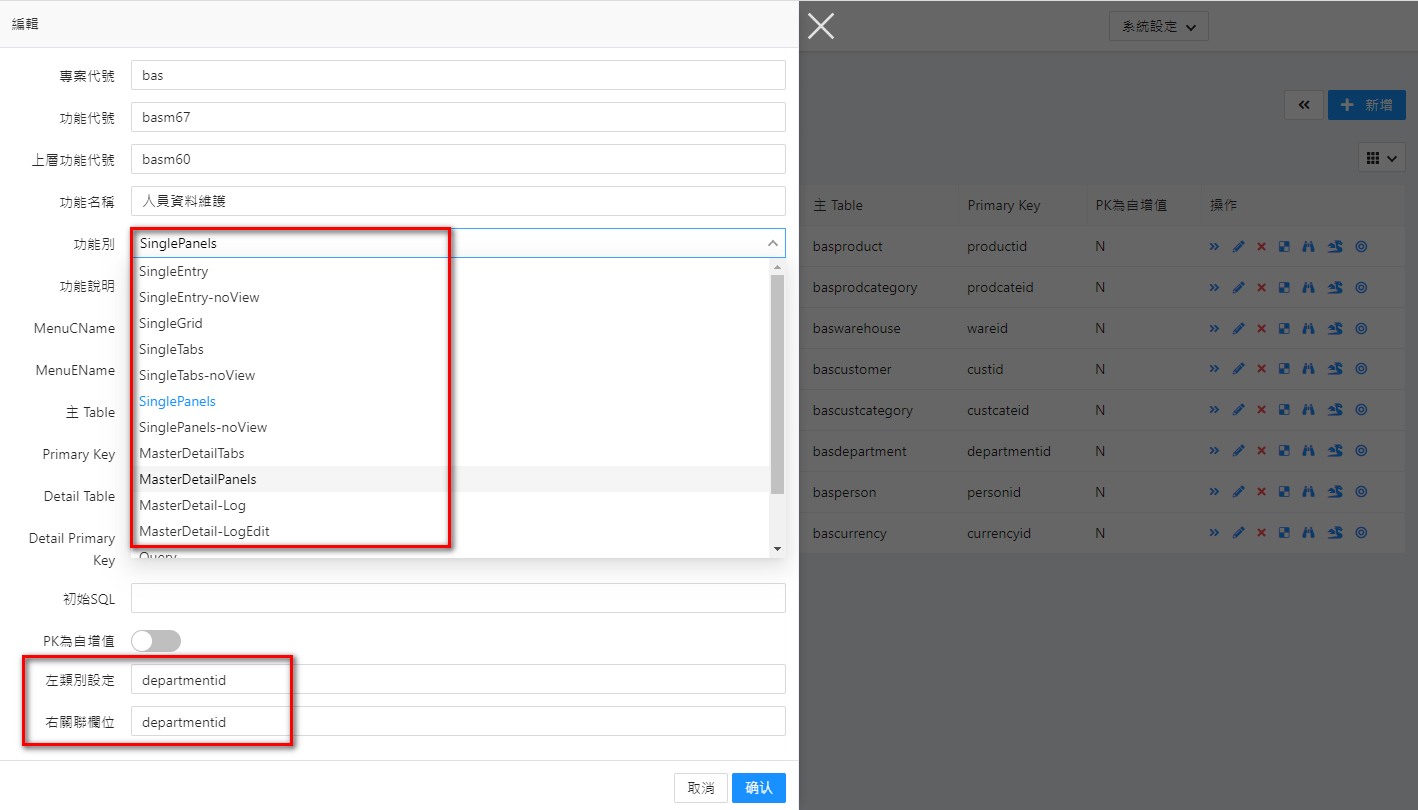Screen dimensions: 1418x810
Task: Click the 取消 cancel button
Action: (700, 788)
